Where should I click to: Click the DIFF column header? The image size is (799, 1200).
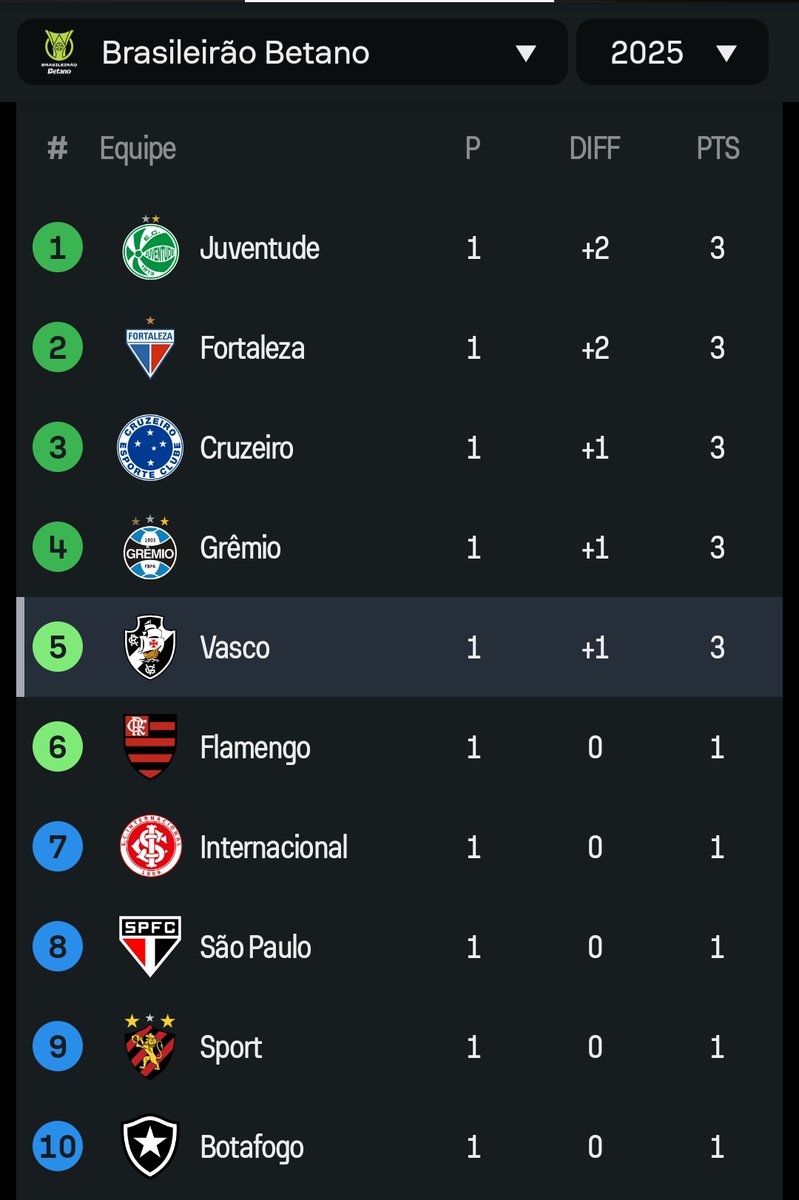coord(594,149)
